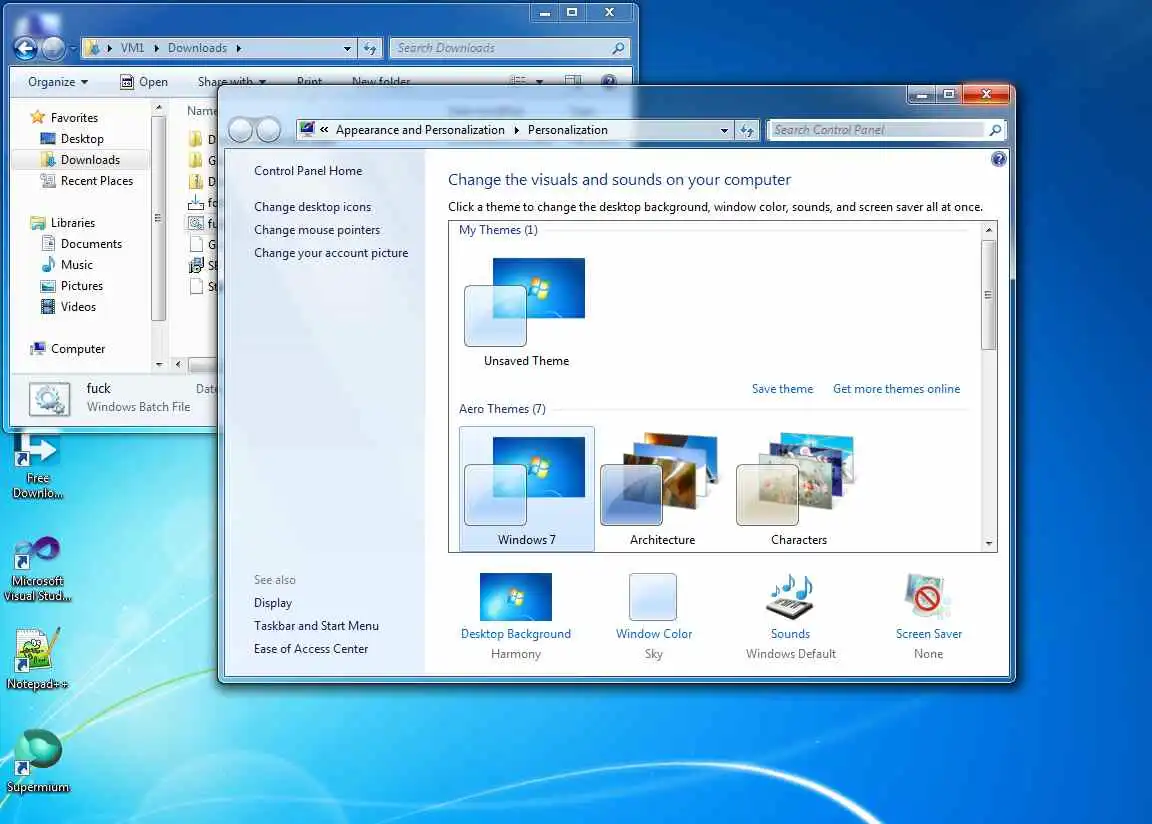Open Notepad++ desktop shortcut icon
The image size is (1152, 824).
click(37, 658)
